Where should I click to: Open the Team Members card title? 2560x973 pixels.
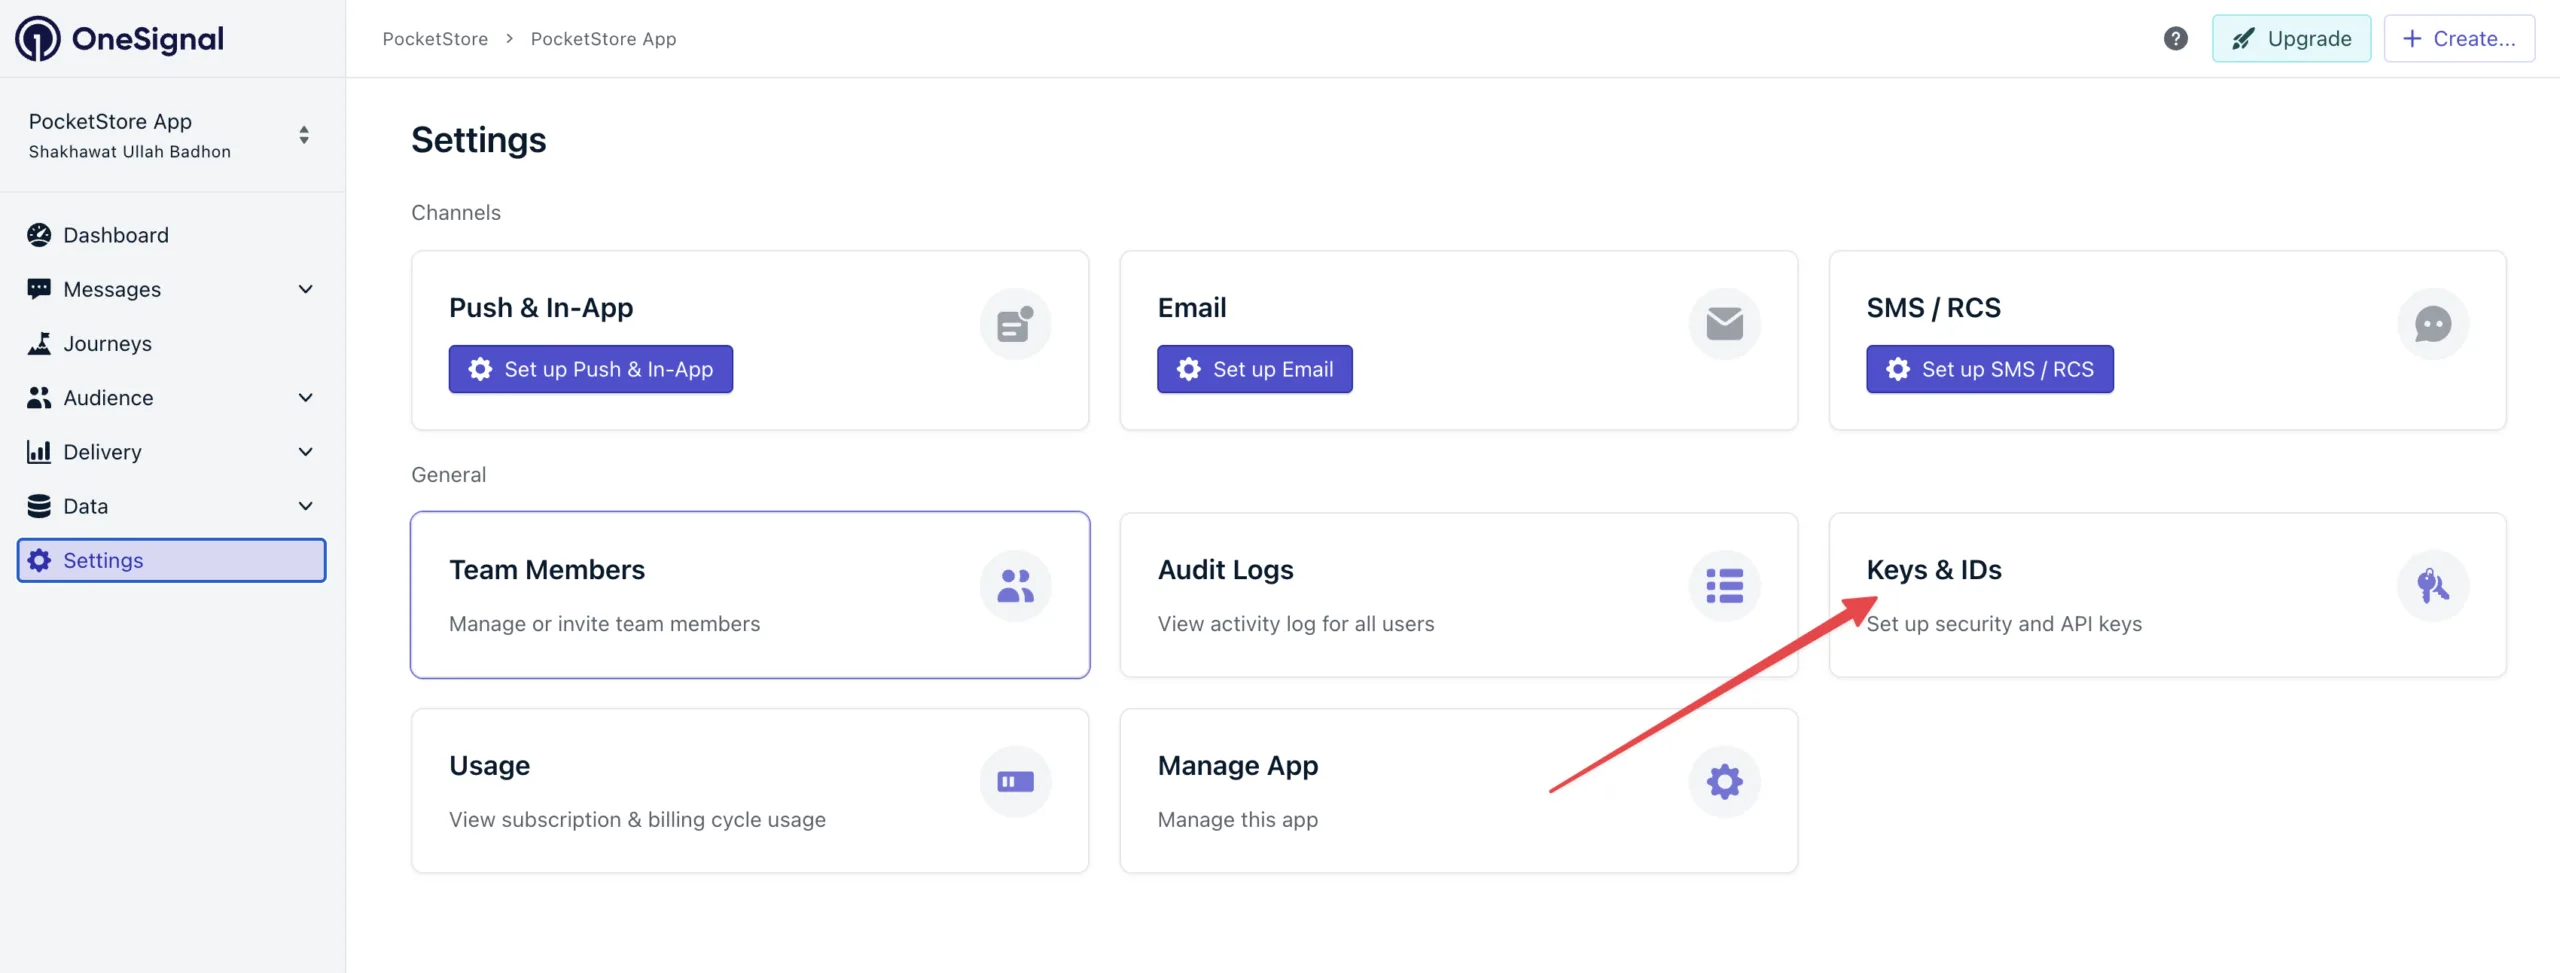pos(547,569)
